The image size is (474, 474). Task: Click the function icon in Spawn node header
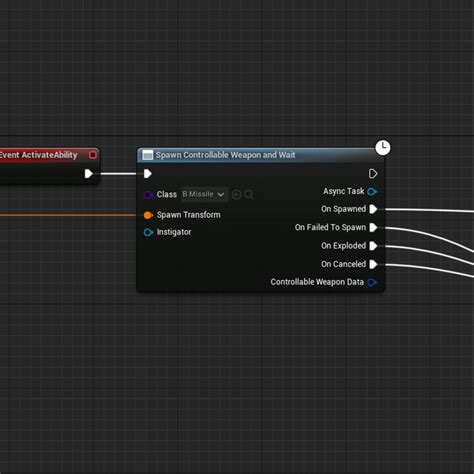pos(147,155)
